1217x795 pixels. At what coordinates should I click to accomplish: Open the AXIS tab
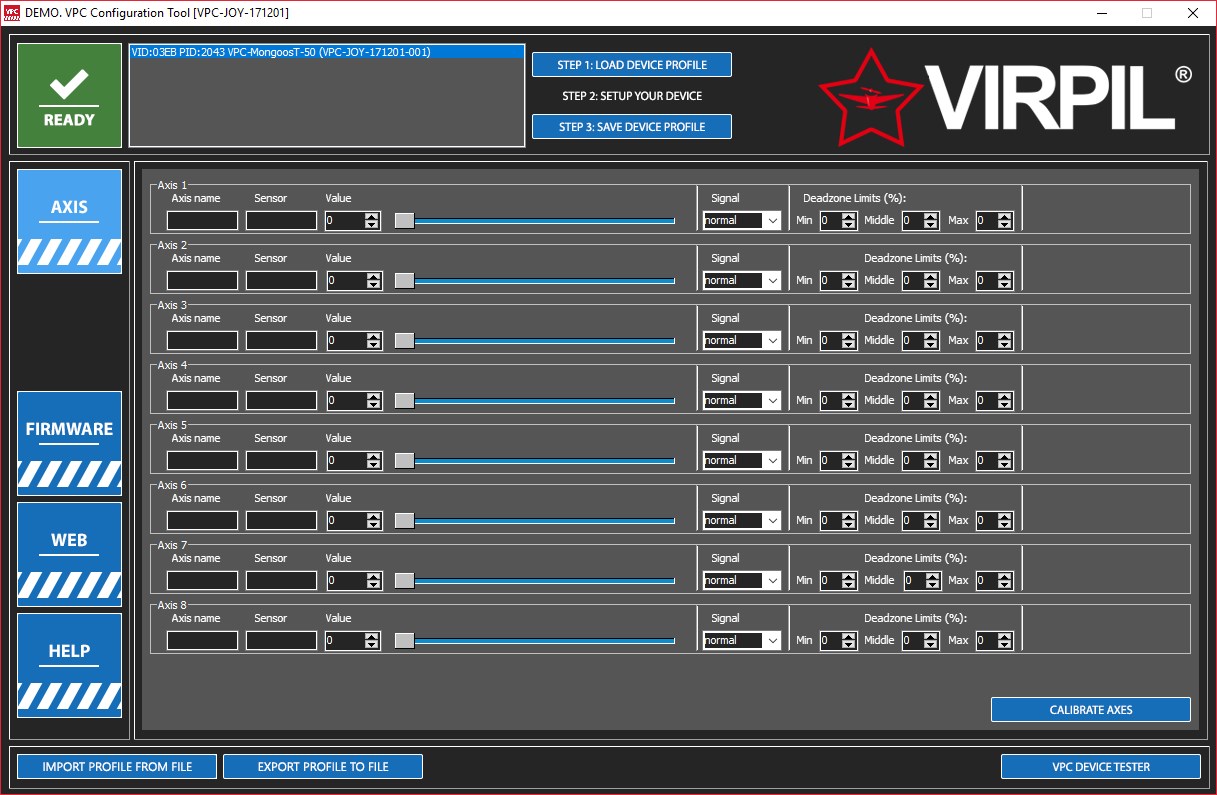(69, 221)
